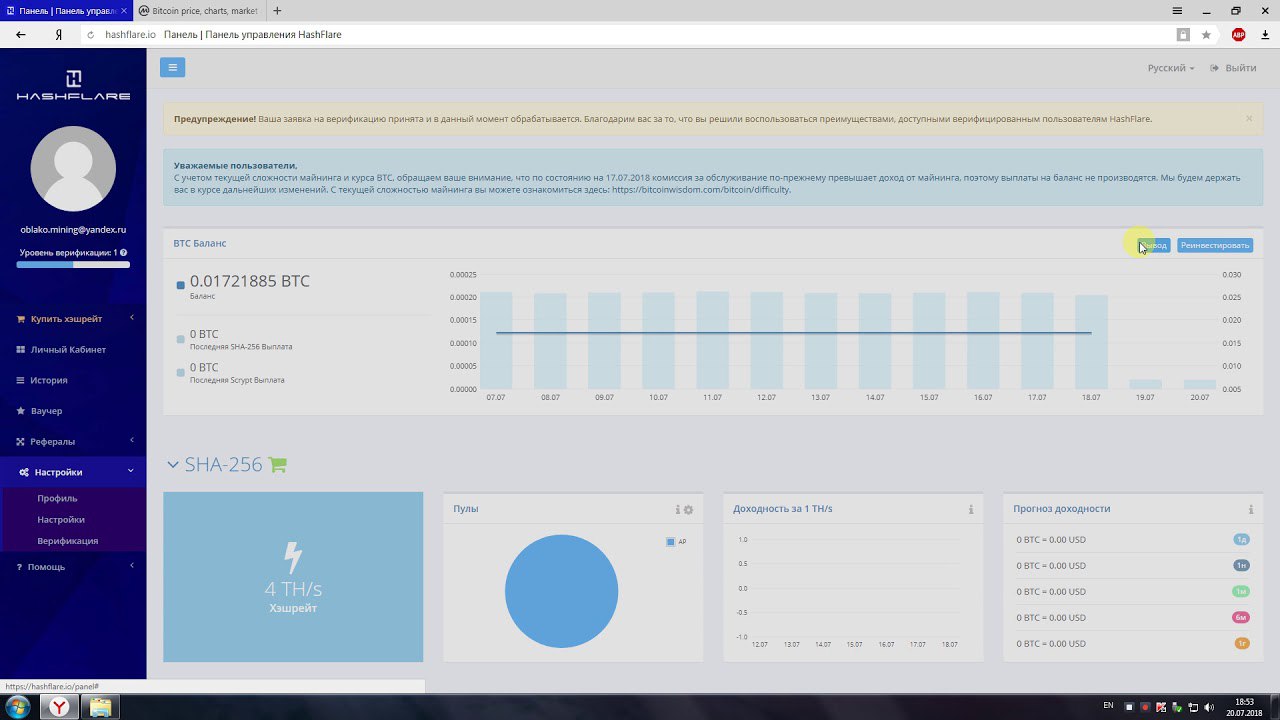Toggle Последняя SHA-256 Выплата legend square
Image resolution: width=1280 pixels, height=720 pixels.
click(x=180, y=339)
